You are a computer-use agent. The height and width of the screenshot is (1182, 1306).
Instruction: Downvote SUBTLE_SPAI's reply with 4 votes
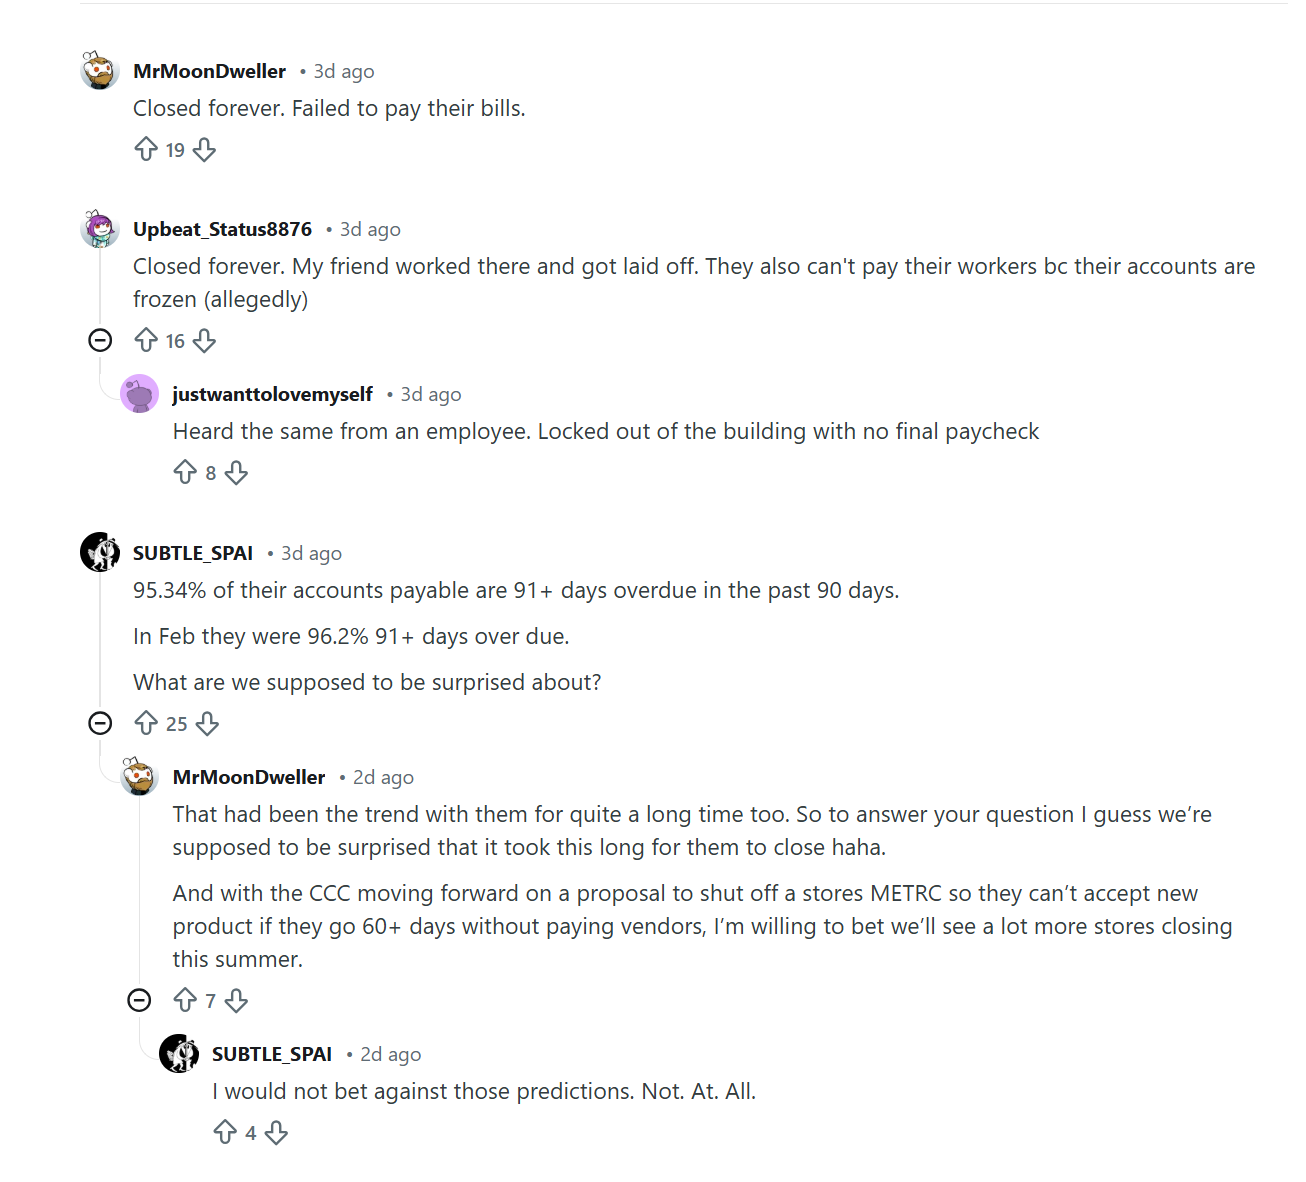pos(276,1133)
